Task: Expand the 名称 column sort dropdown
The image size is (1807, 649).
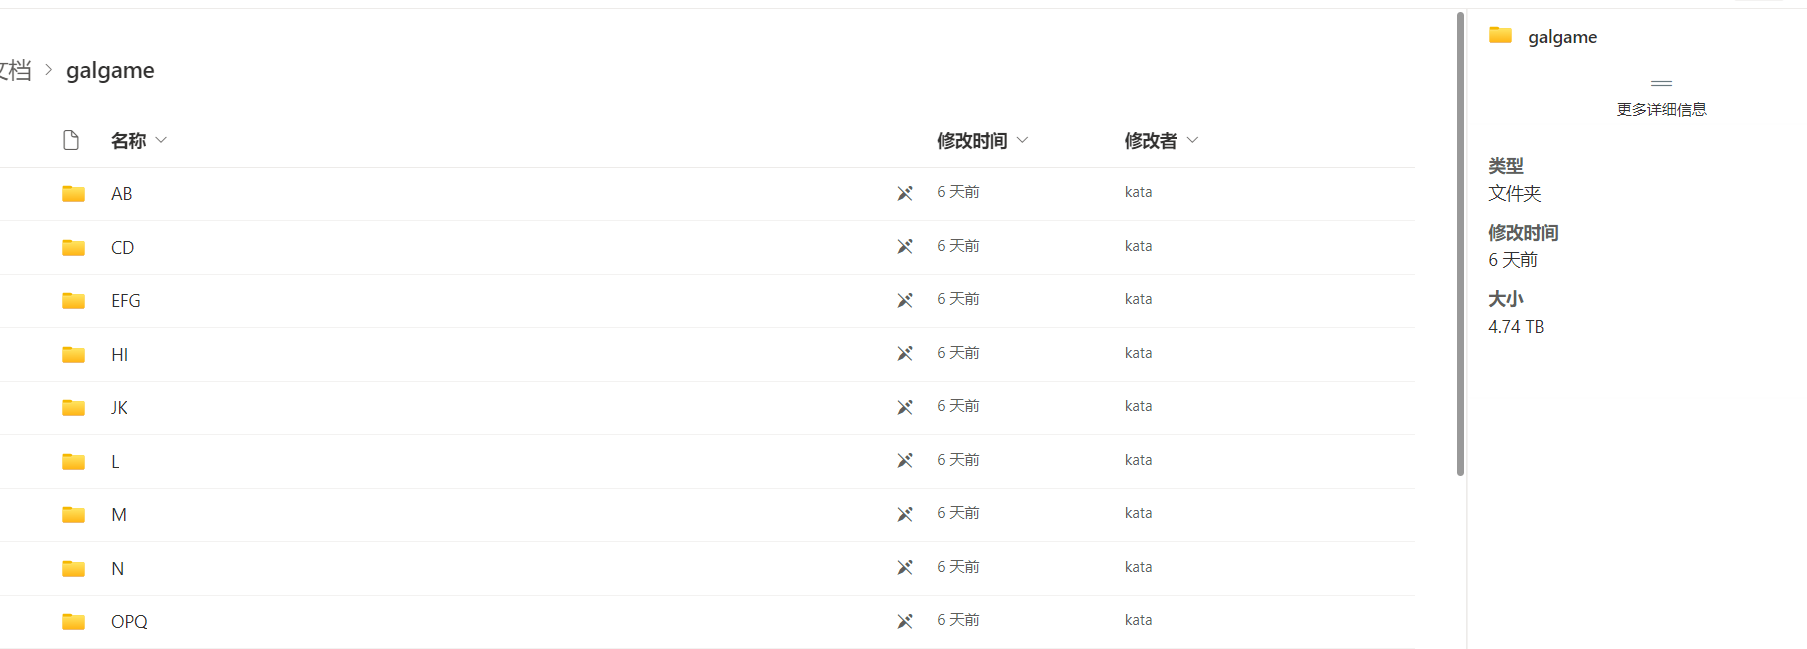Action: click(161, 140)
